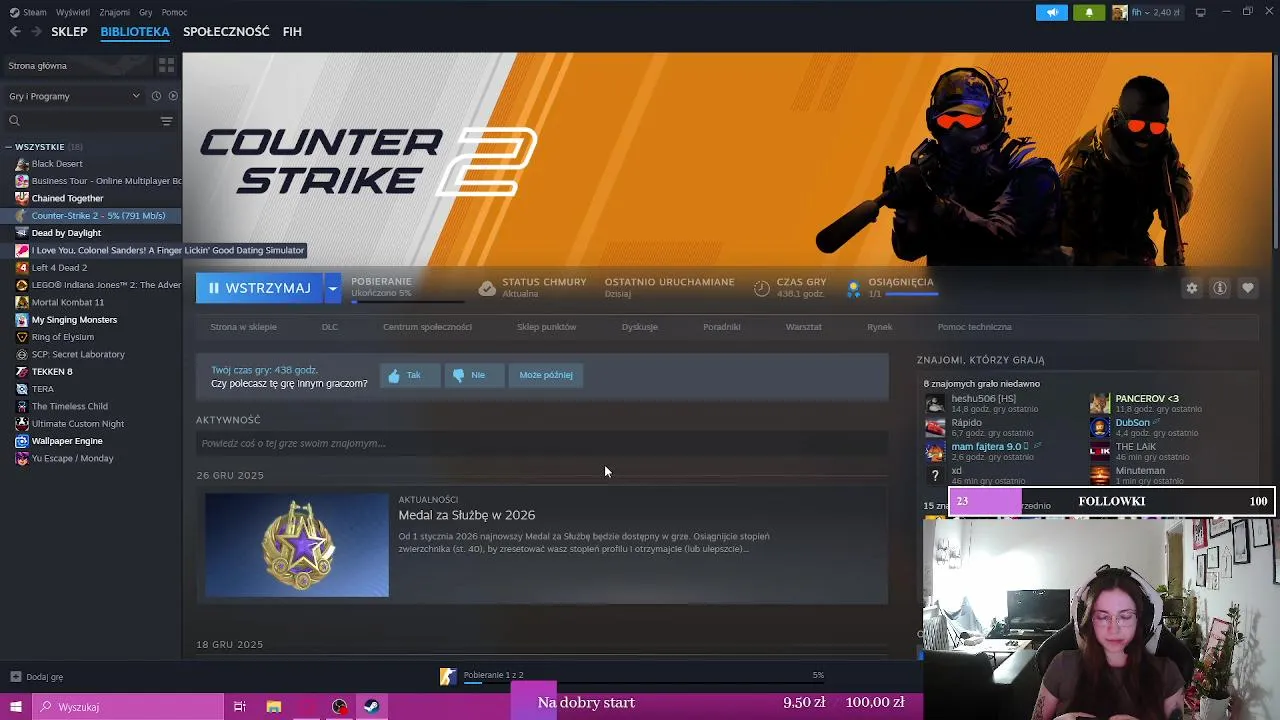Viewport: 1280px width, 720px height.
Task: Open Znajomi menu
Action: [115, 12]
